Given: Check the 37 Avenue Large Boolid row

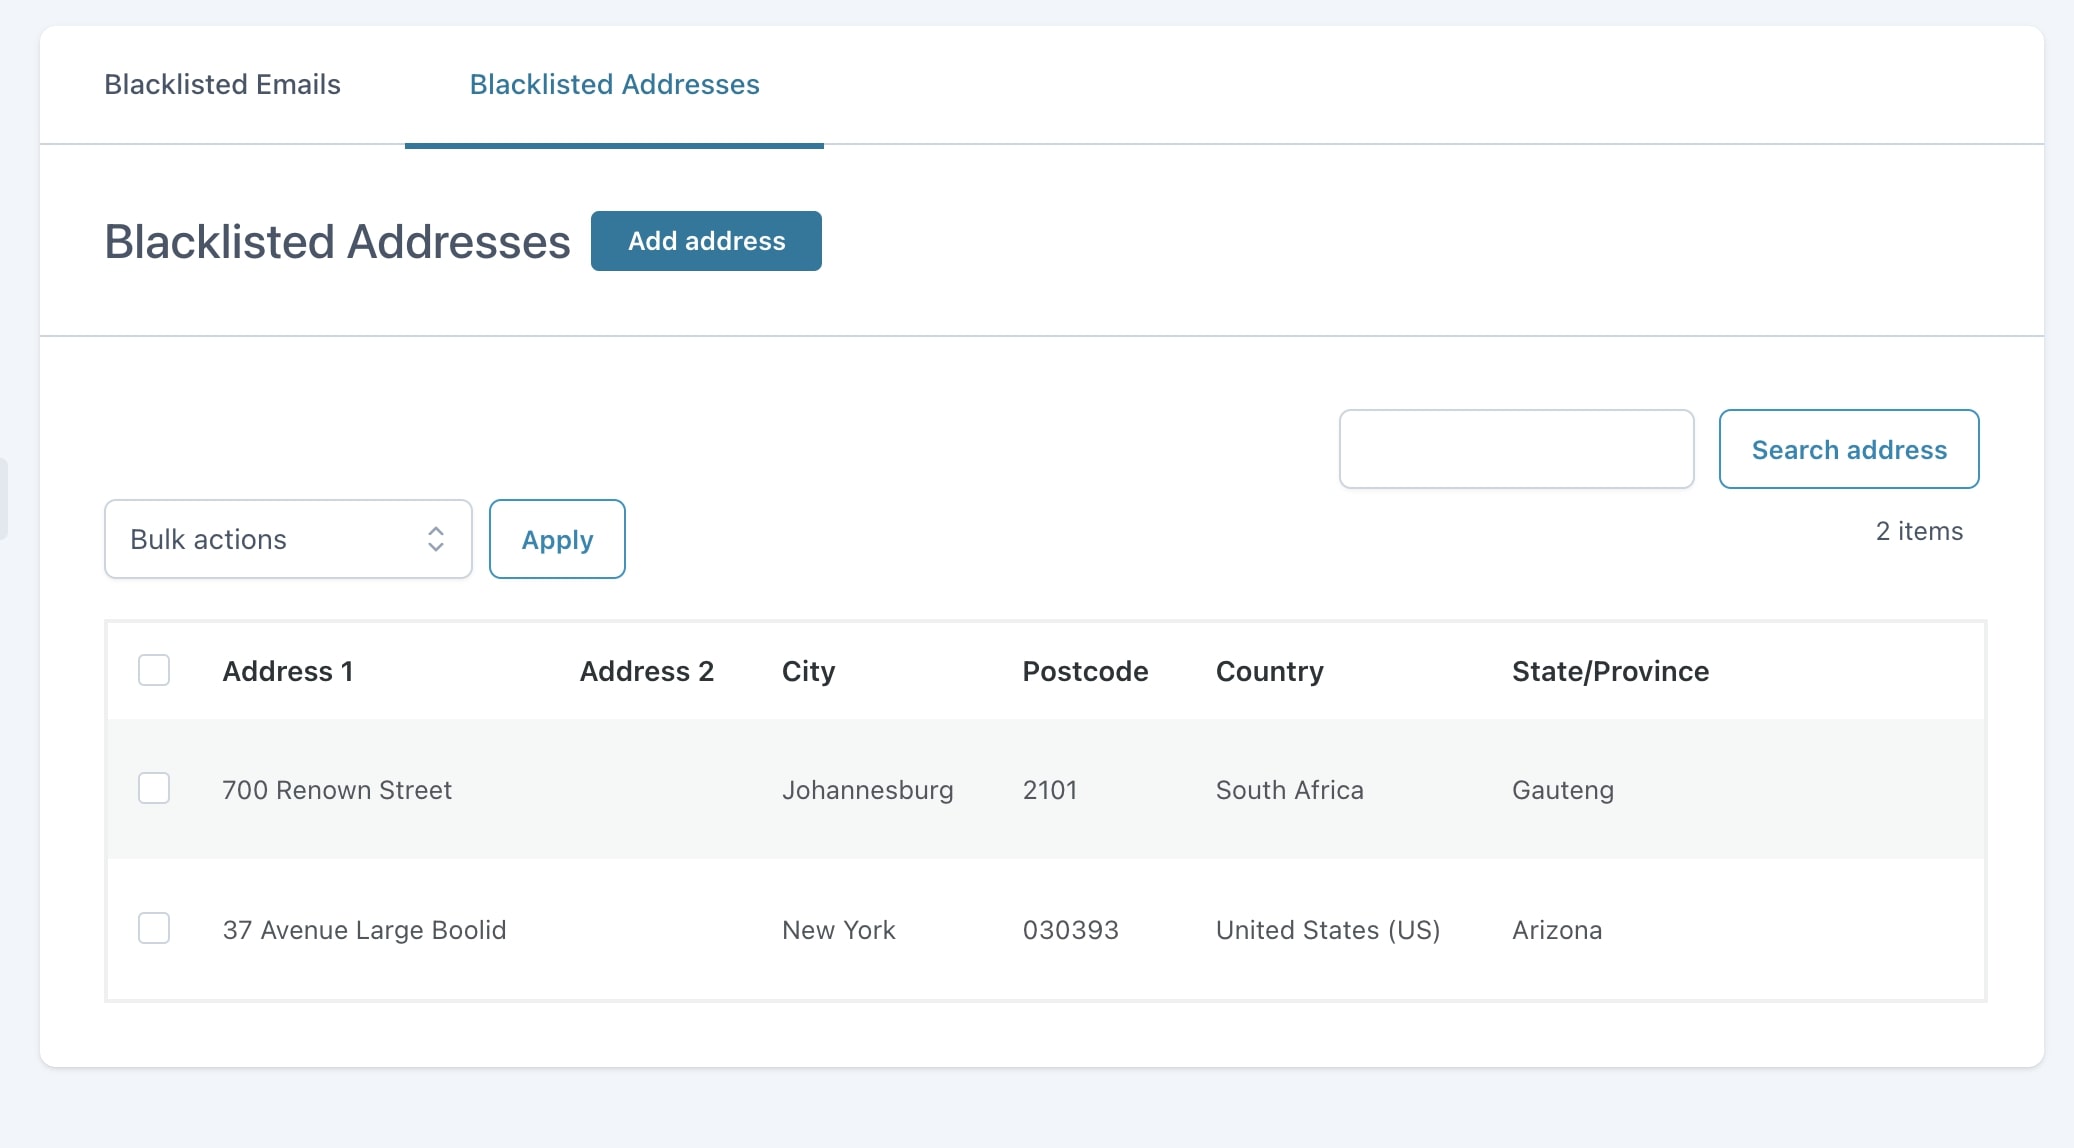Looking at the screenshot, I should point(154,928).
